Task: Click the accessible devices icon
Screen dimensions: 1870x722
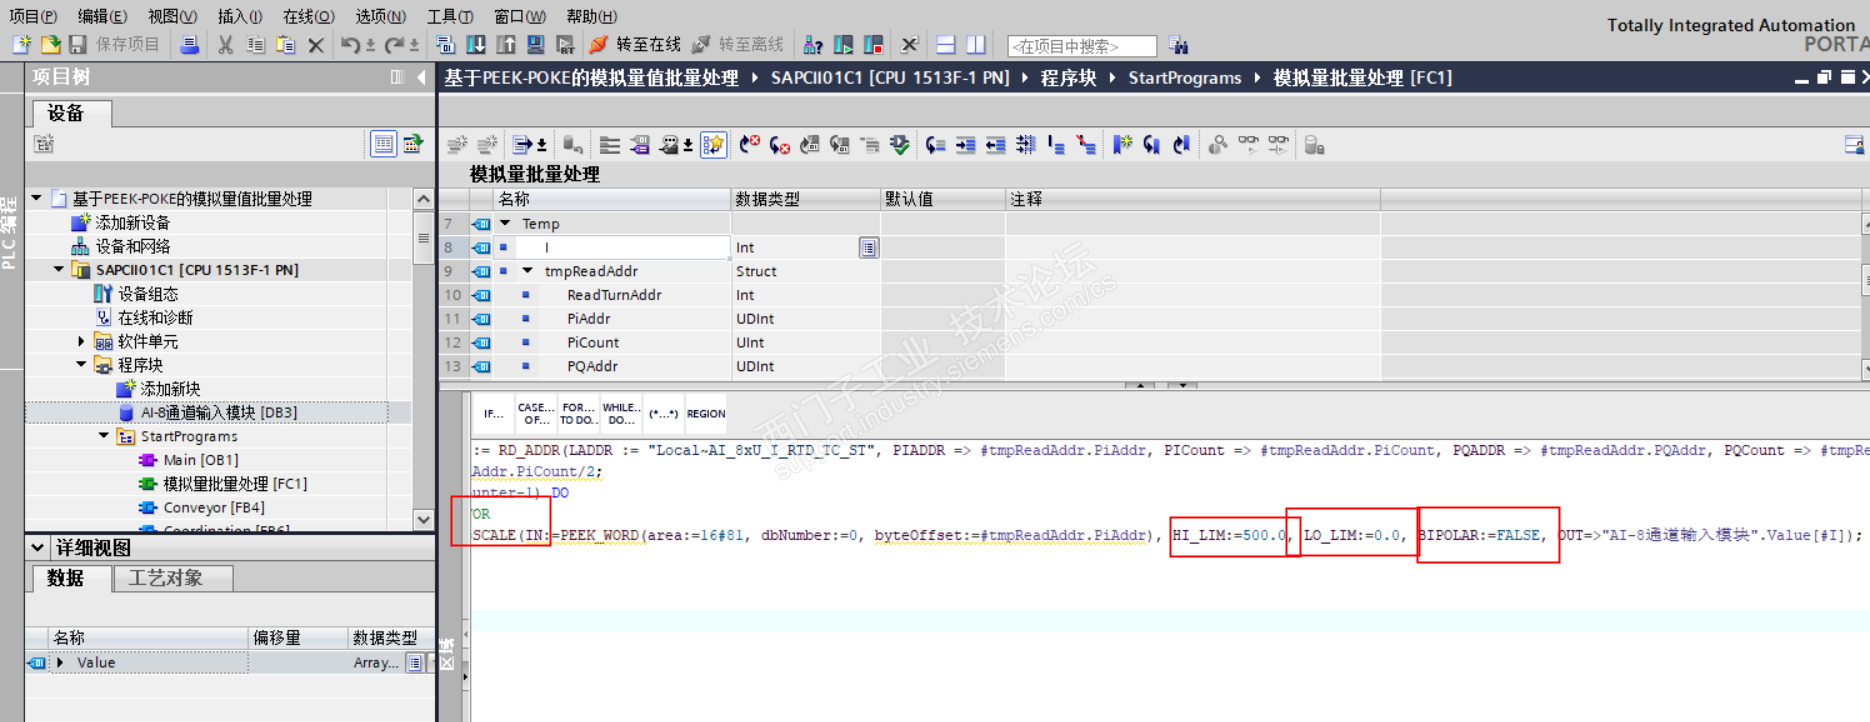Action: 813,45
